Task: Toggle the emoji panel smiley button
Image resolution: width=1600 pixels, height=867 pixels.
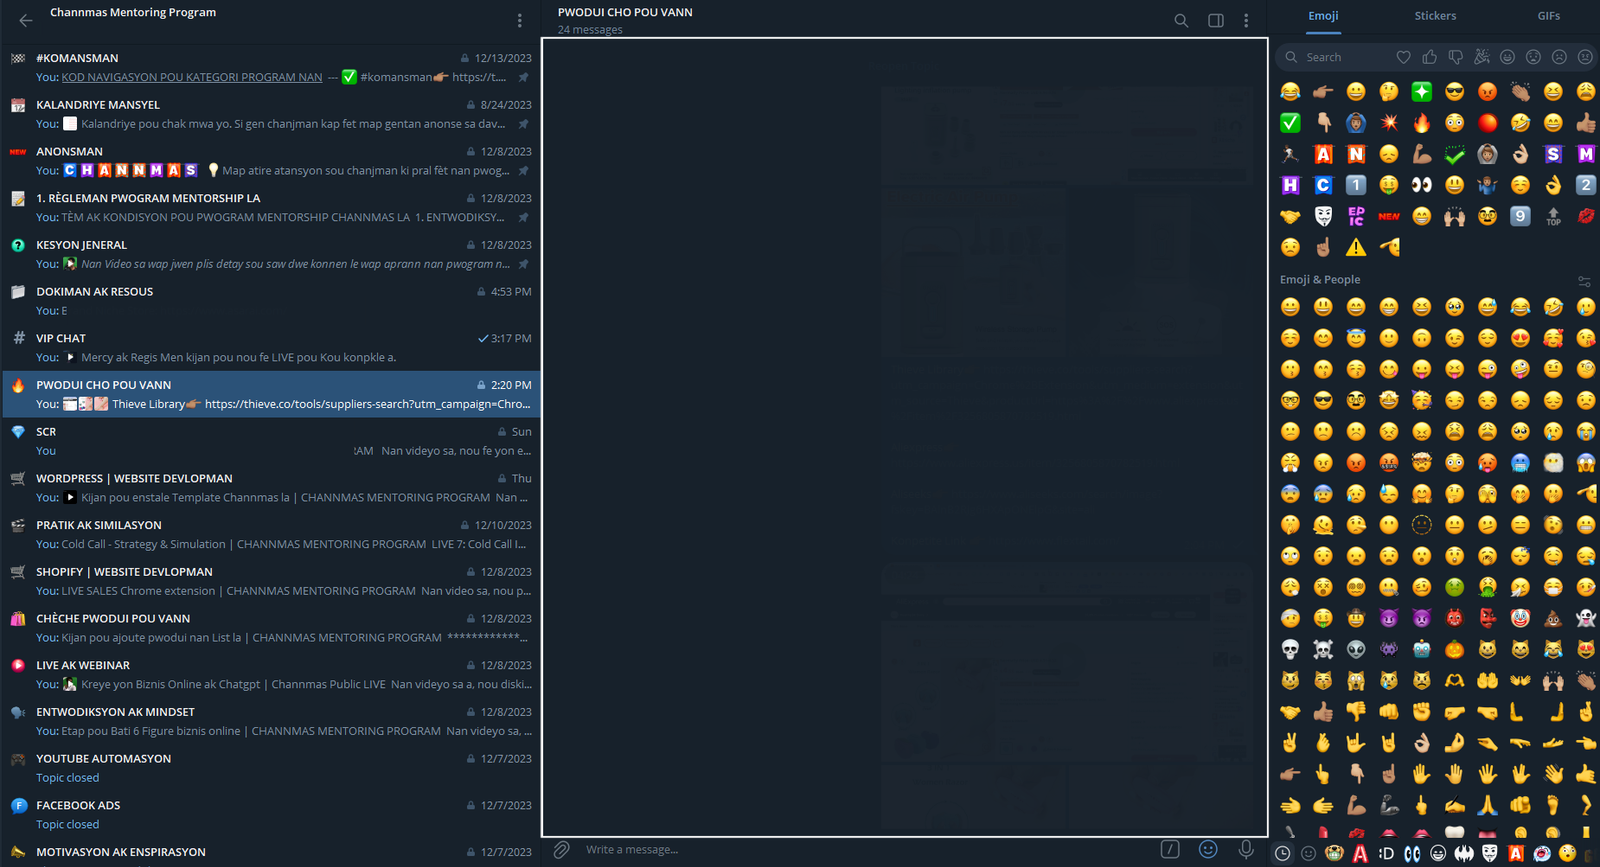Action: pyautogui.click(x=1208, y=850)
